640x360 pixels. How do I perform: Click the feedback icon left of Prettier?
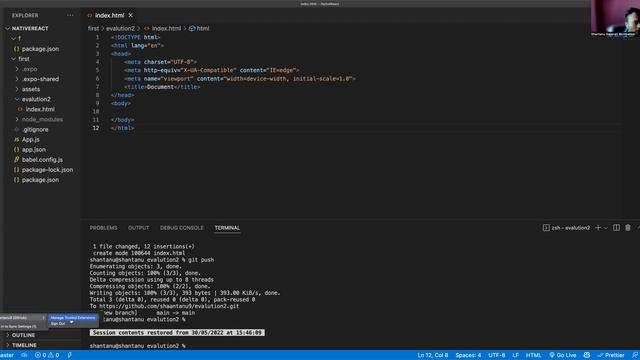[x=587, y=355]
